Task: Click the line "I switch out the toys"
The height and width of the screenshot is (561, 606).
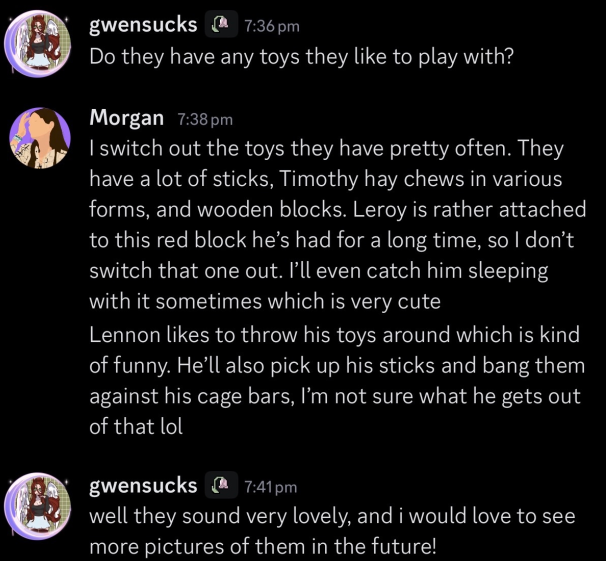Action: (326, 149)
